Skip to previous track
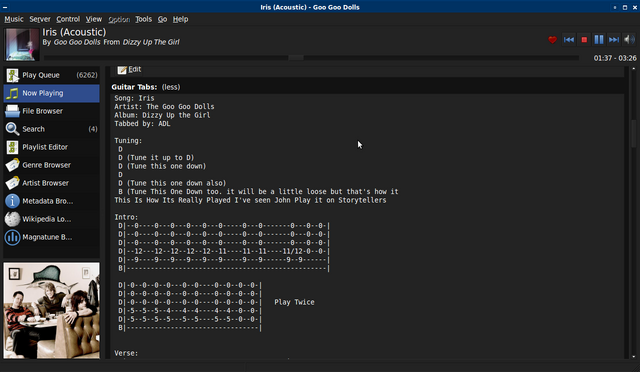Image resolution: width=640 pixels, height=372 pixels. (569, 40)
